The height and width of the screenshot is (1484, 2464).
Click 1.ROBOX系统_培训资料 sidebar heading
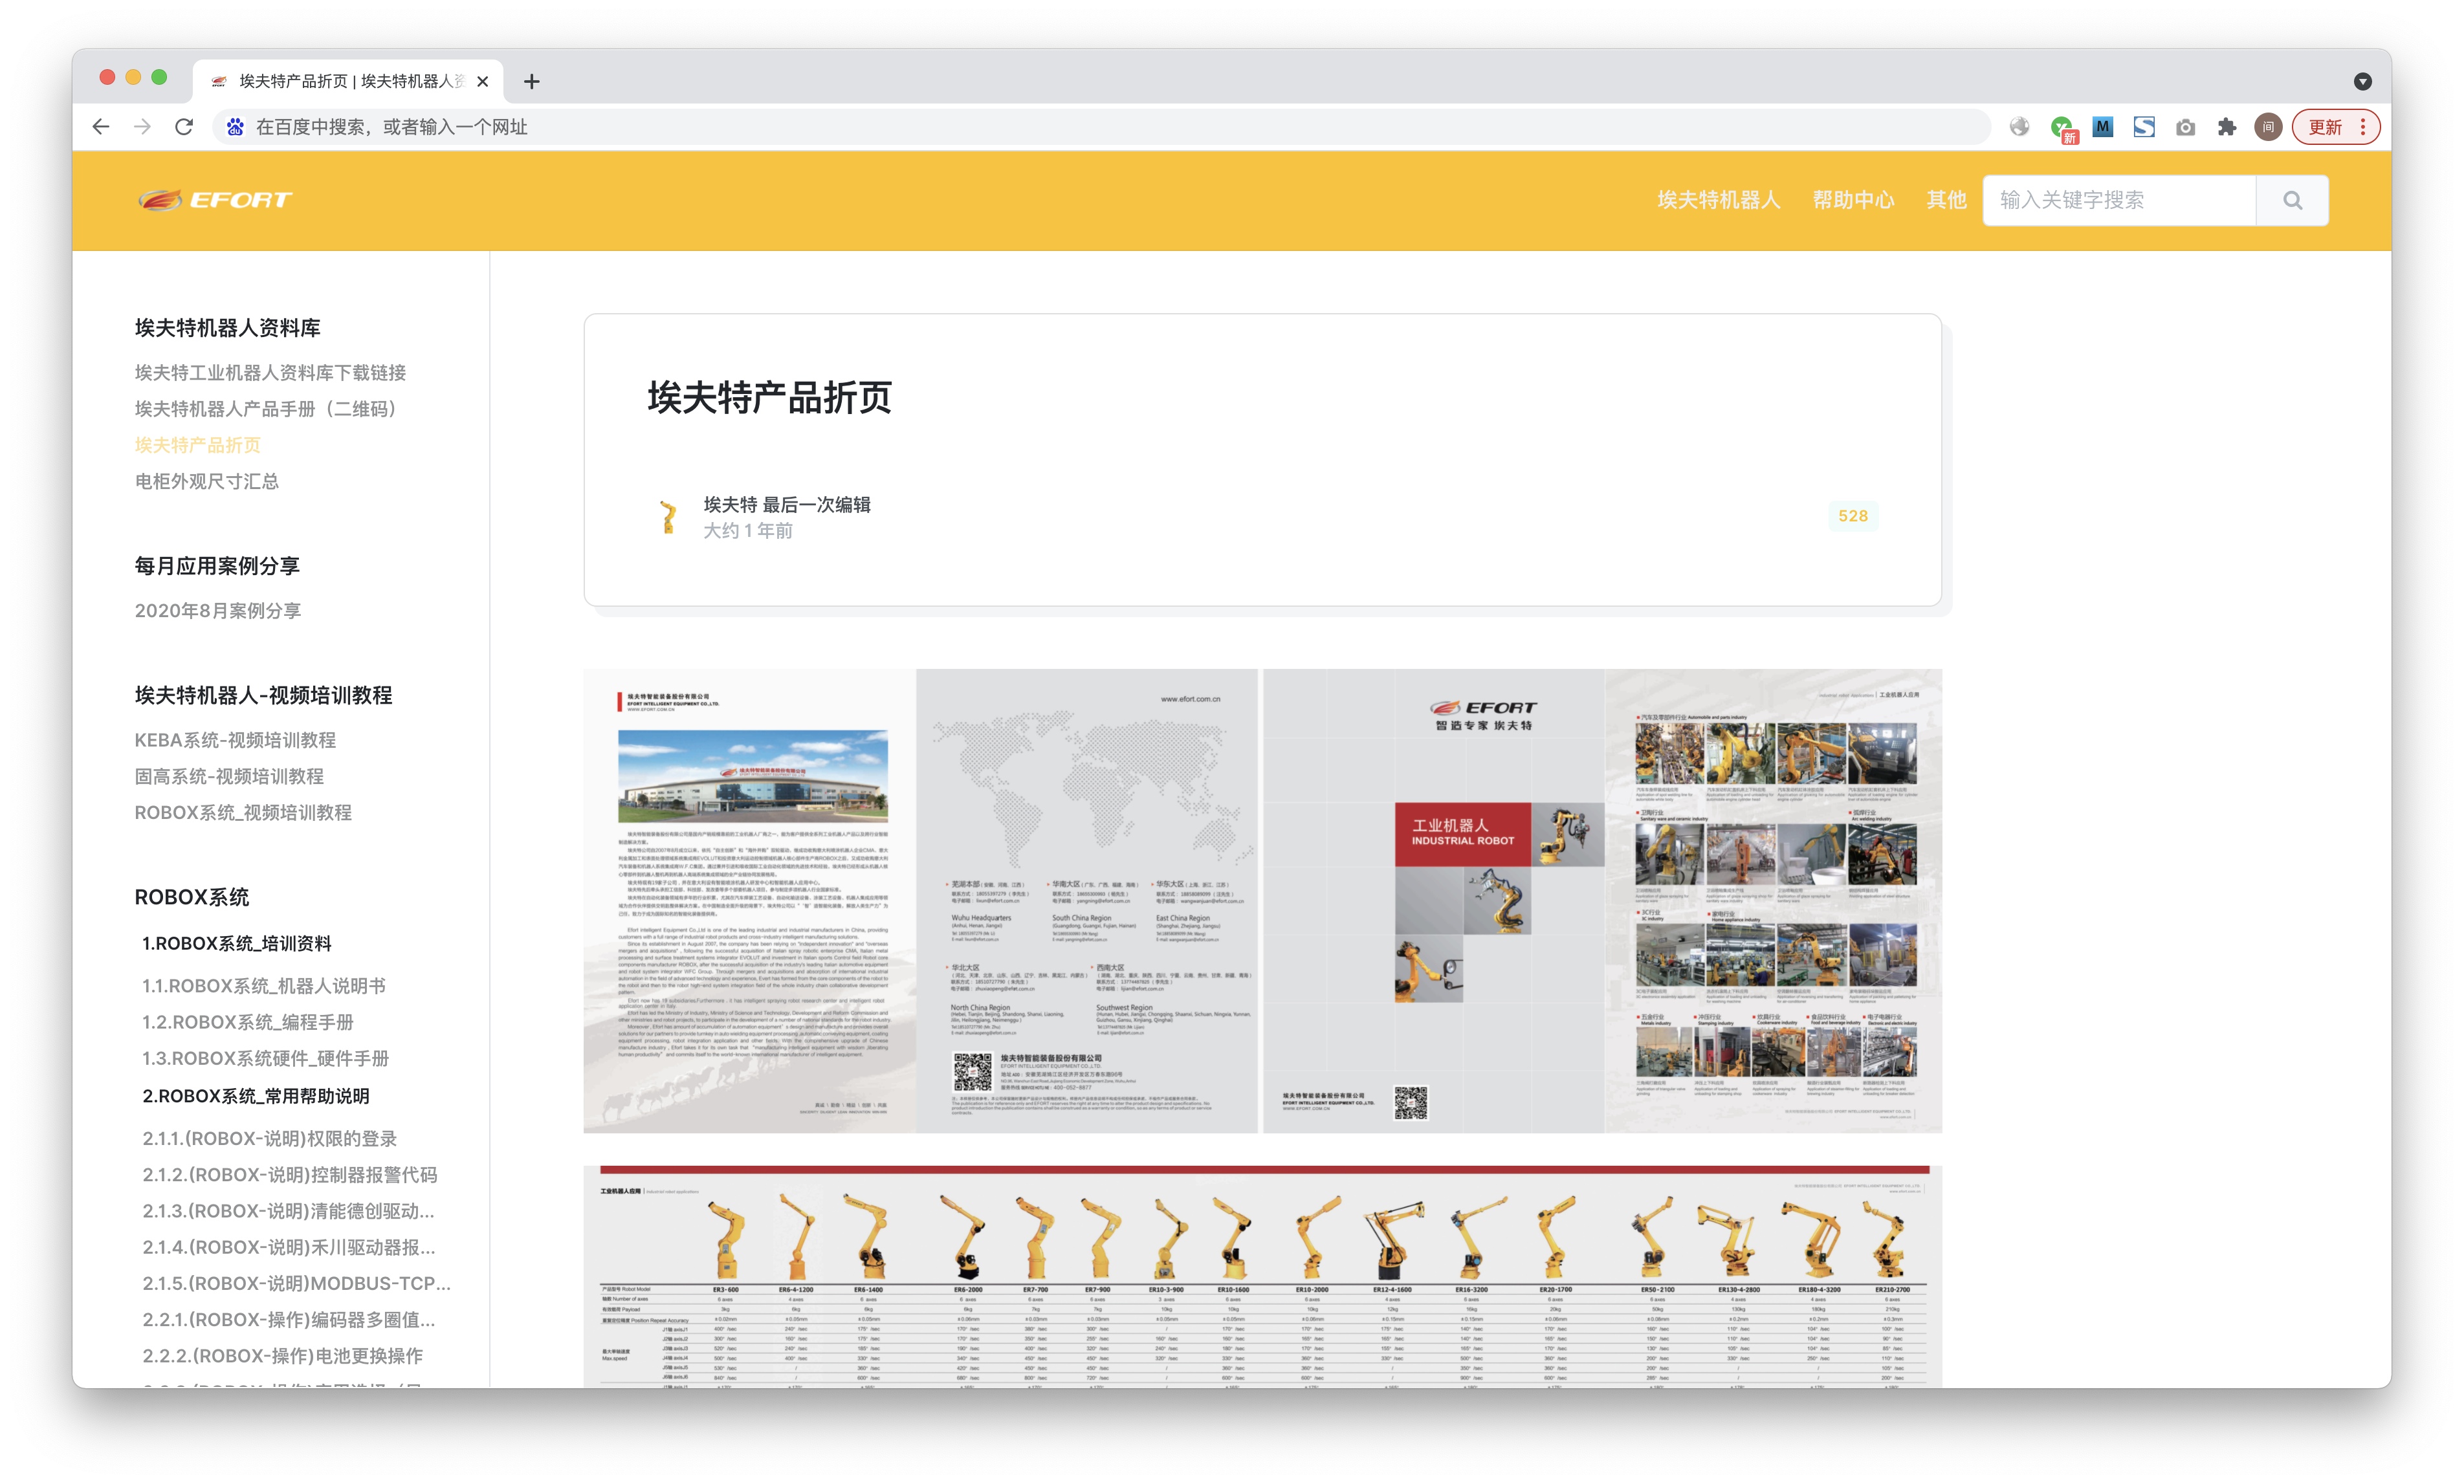coord(237,943)
